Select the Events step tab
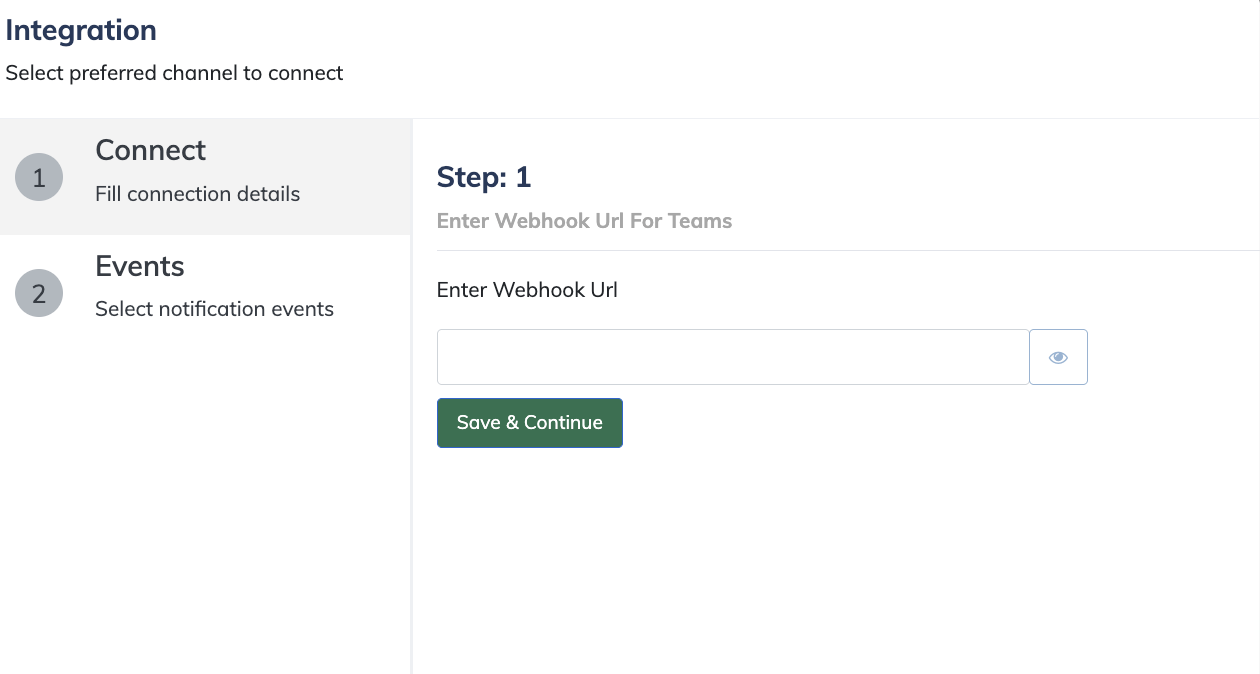 click(x=205, y=293)
